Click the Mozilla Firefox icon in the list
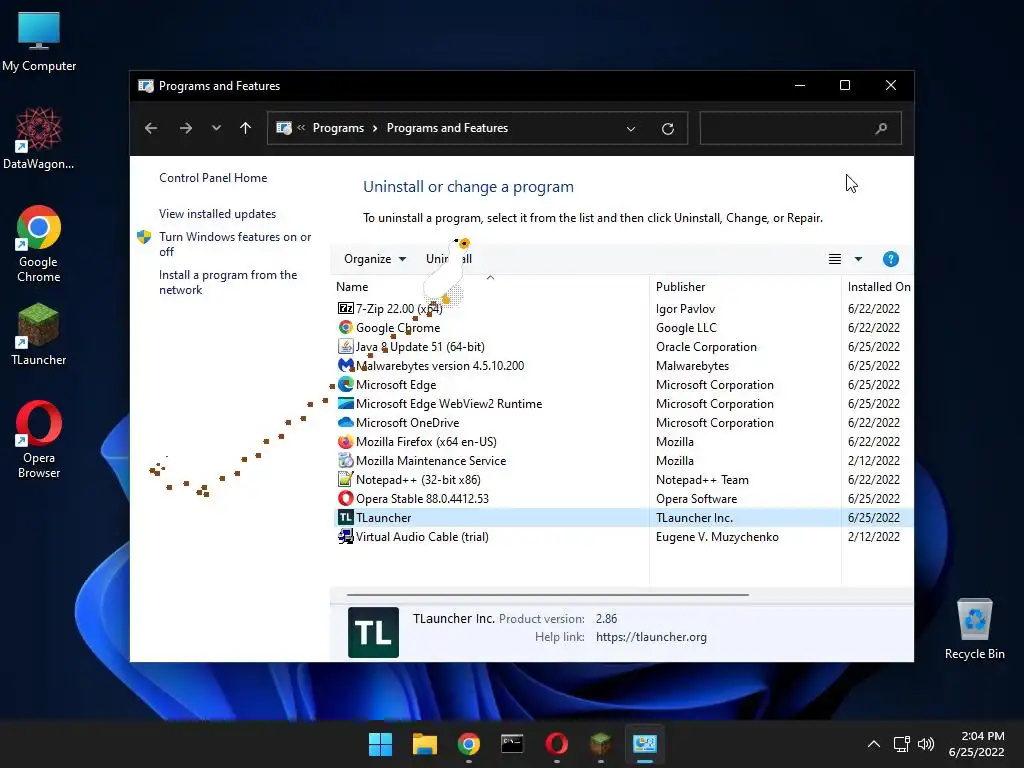The height and width of the screenshot is (768, 1024). pyautogui.click(x=345, y=441)
